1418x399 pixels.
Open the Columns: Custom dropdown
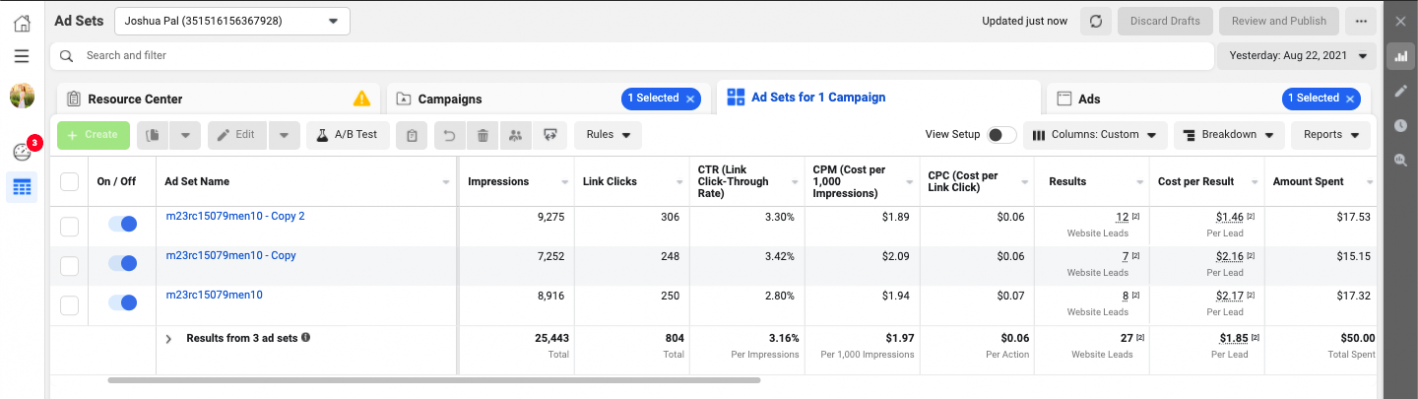1095,135
